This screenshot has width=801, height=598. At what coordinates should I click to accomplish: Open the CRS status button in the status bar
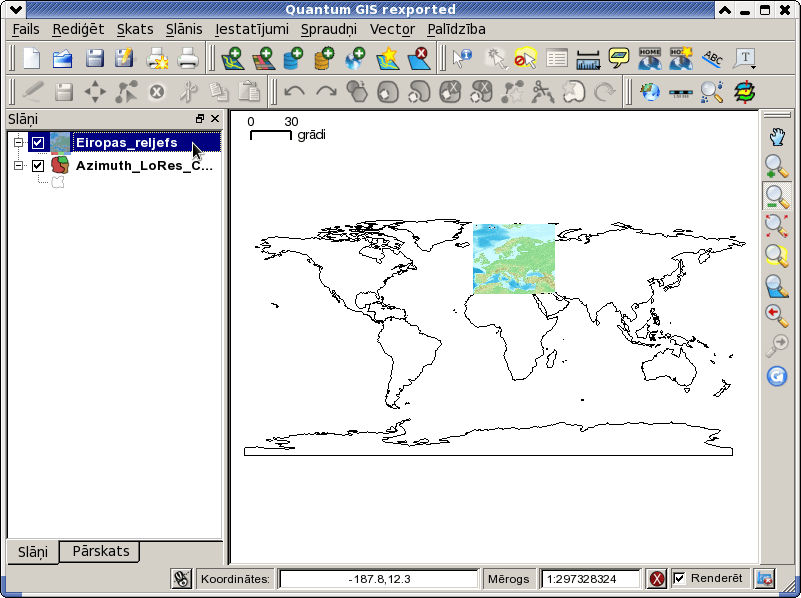[x=765, y=579]
